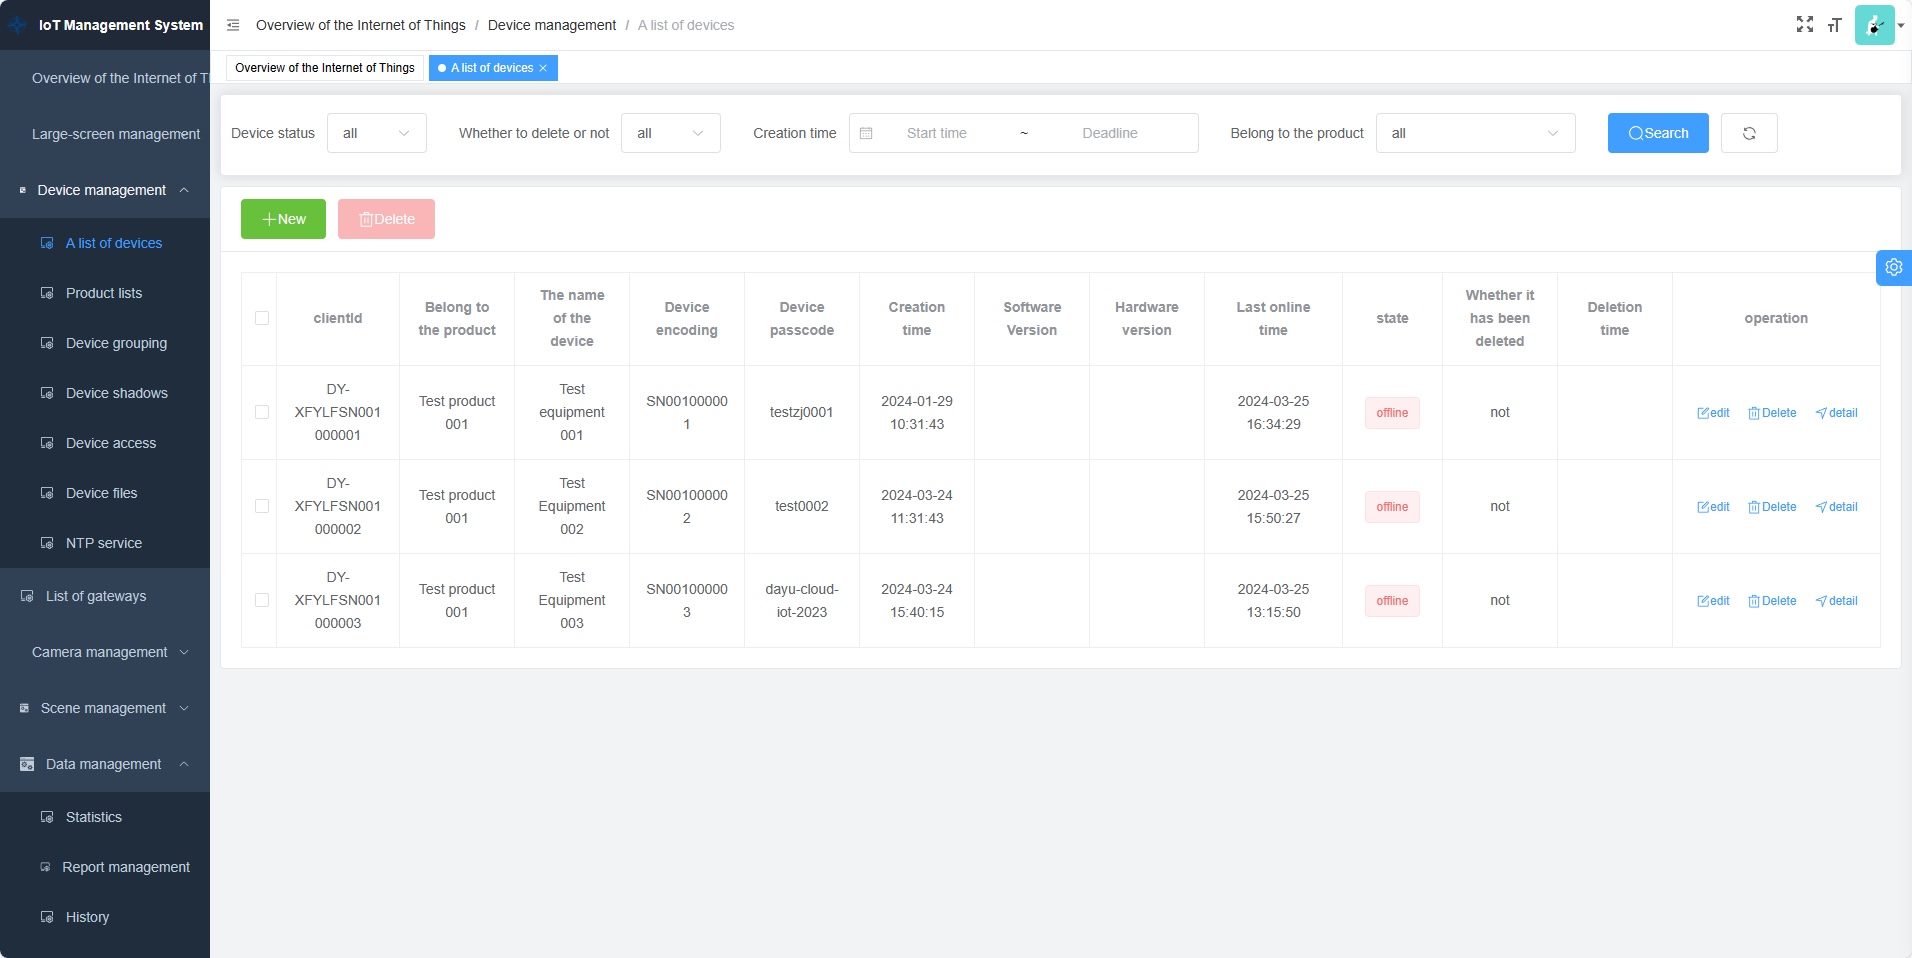Viewport: 1912px width, 958px height.
Task: Open the blue gear settings panel
Action: coord(1893,268)
